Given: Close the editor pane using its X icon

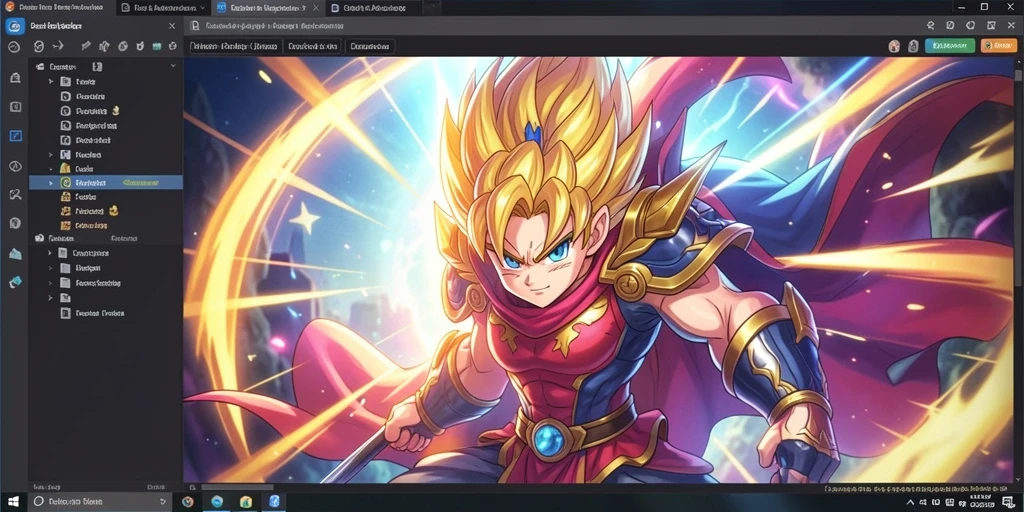Looking at the screenshot, I should (1011, 25).
